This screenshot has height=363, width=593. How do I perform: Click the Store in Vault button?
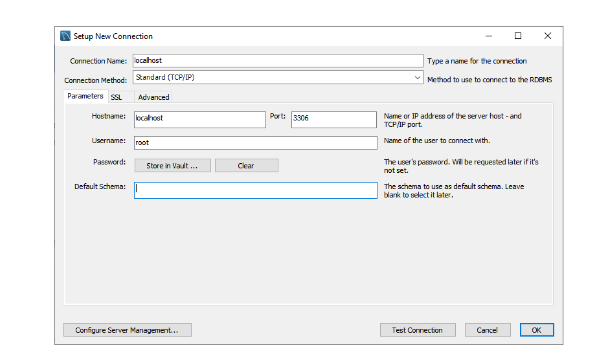click(172, 166)
